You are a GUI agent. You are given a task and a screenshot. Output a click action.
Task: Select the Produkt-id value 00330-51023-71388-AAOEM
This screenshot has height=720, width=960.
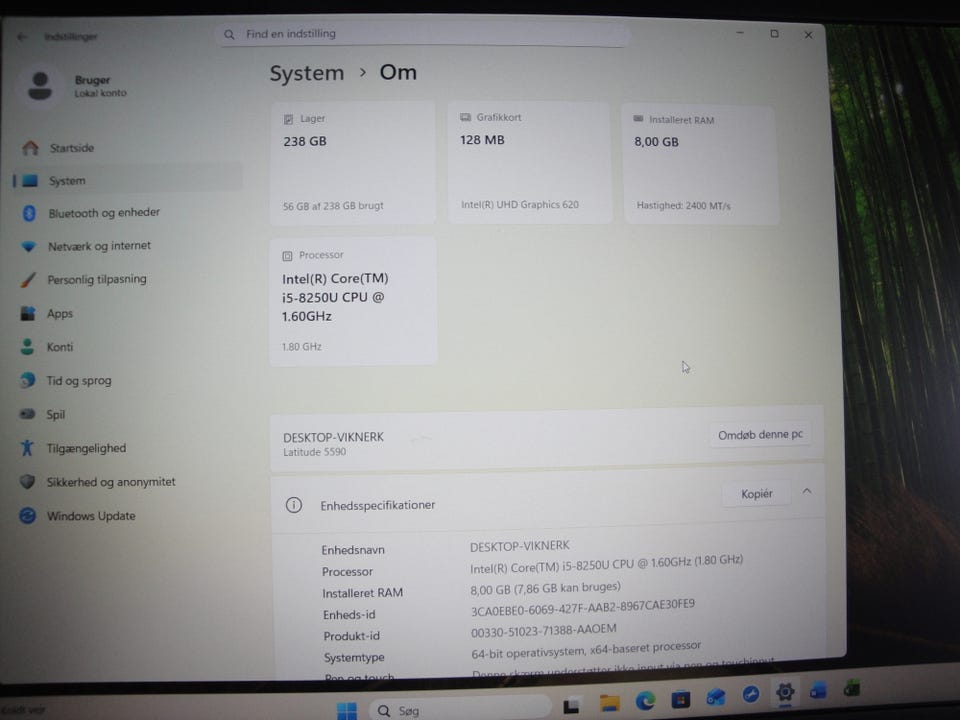point(544,631)
